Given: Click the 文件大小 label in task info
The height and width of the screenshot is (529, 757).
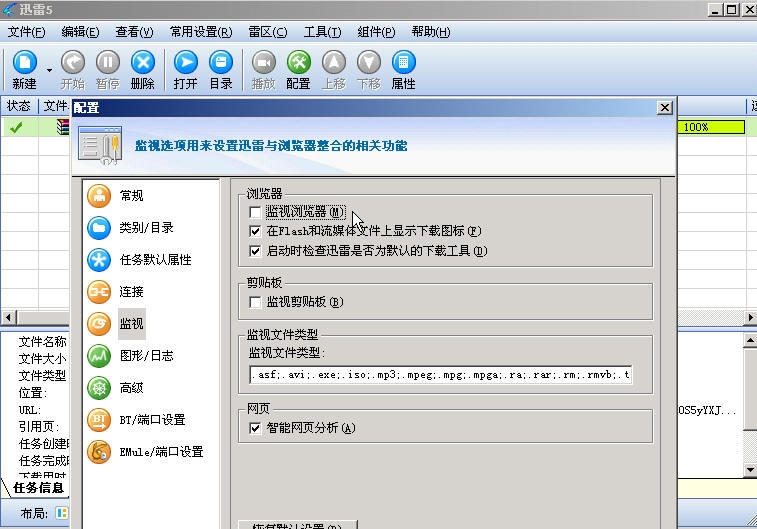Looking at the screenshot, I should pos(42,359).
